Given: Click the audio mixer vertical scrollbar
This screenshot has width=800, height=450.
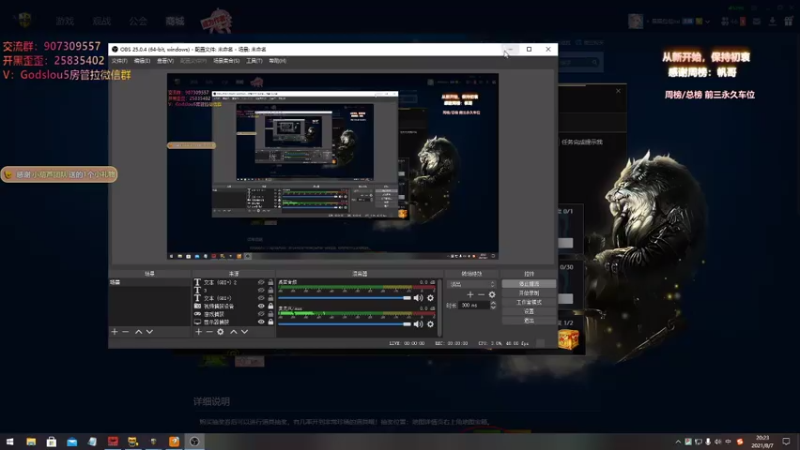Looking at the screenshot, I should (439, 307).
